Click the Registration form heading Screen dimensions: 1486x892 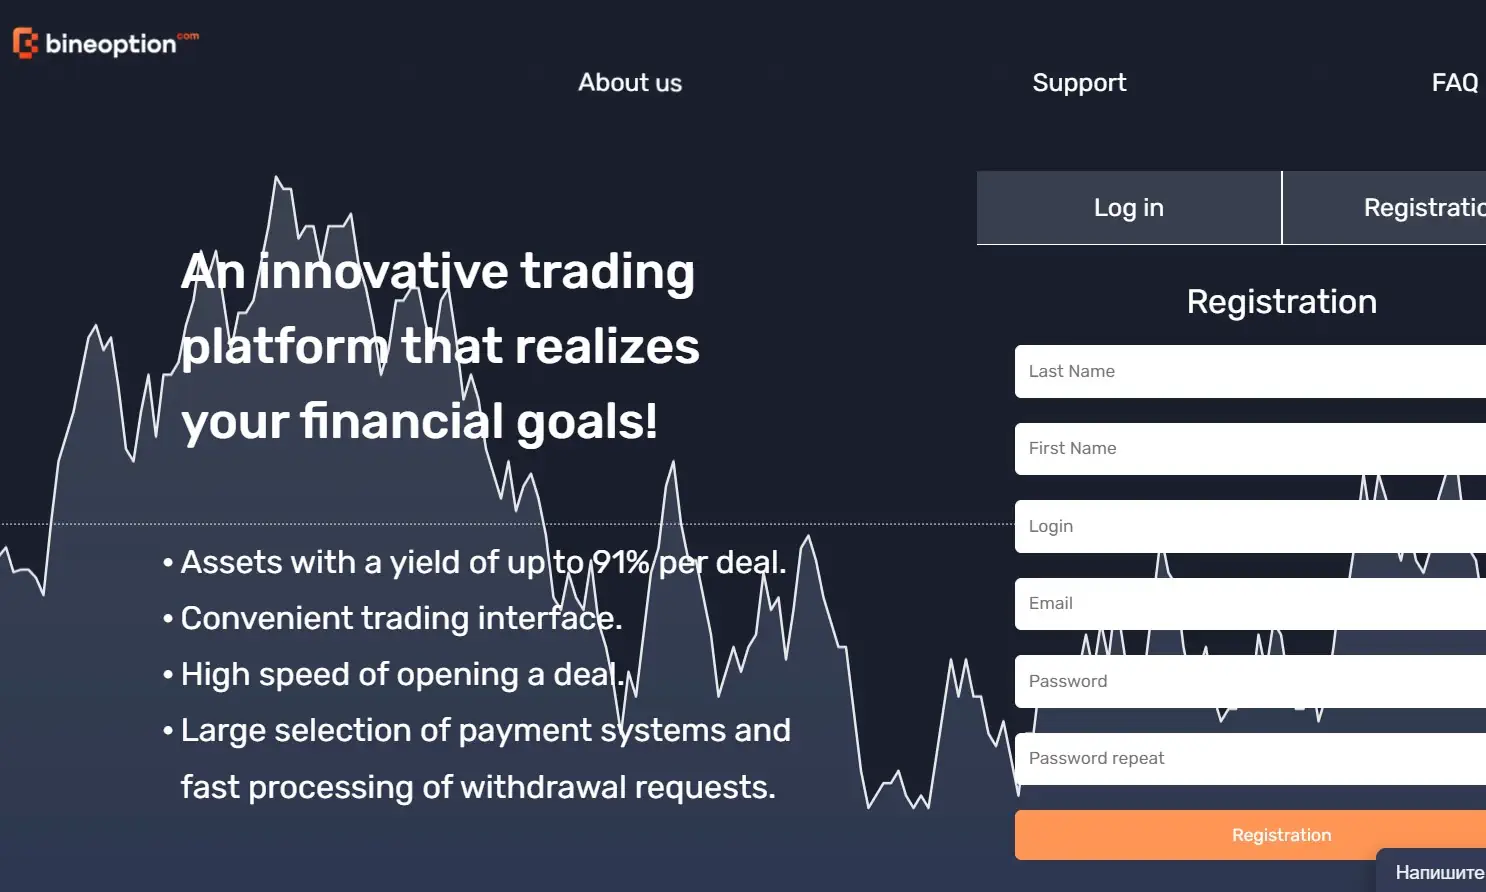[1282, 302]
